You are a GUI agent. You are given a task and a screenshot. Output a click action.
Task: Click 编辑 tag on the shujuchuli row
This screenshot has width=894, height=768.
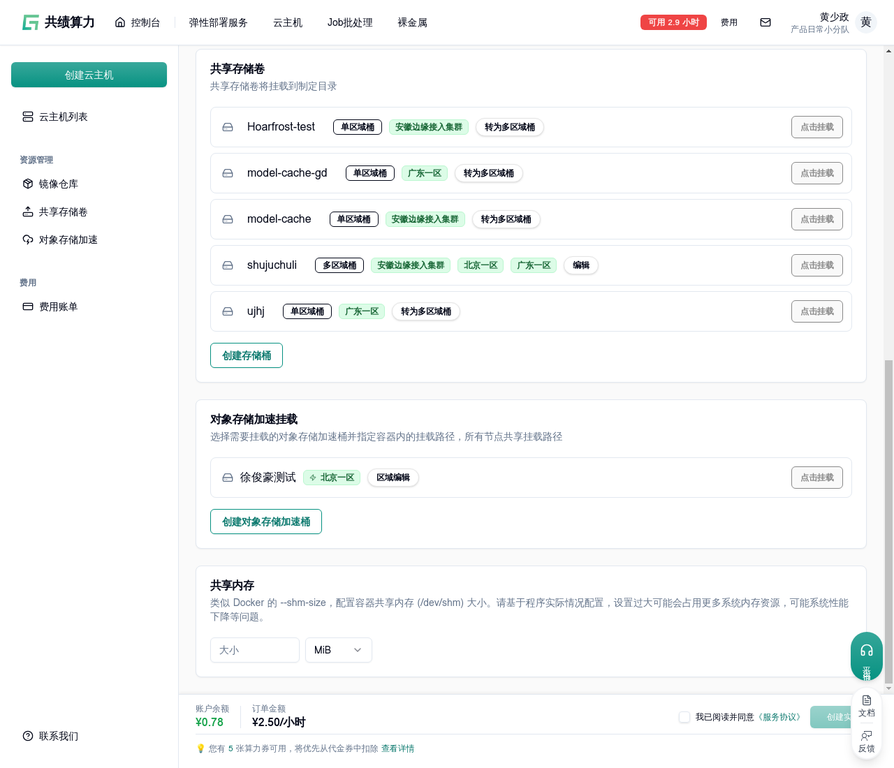[x=581, y=265]
